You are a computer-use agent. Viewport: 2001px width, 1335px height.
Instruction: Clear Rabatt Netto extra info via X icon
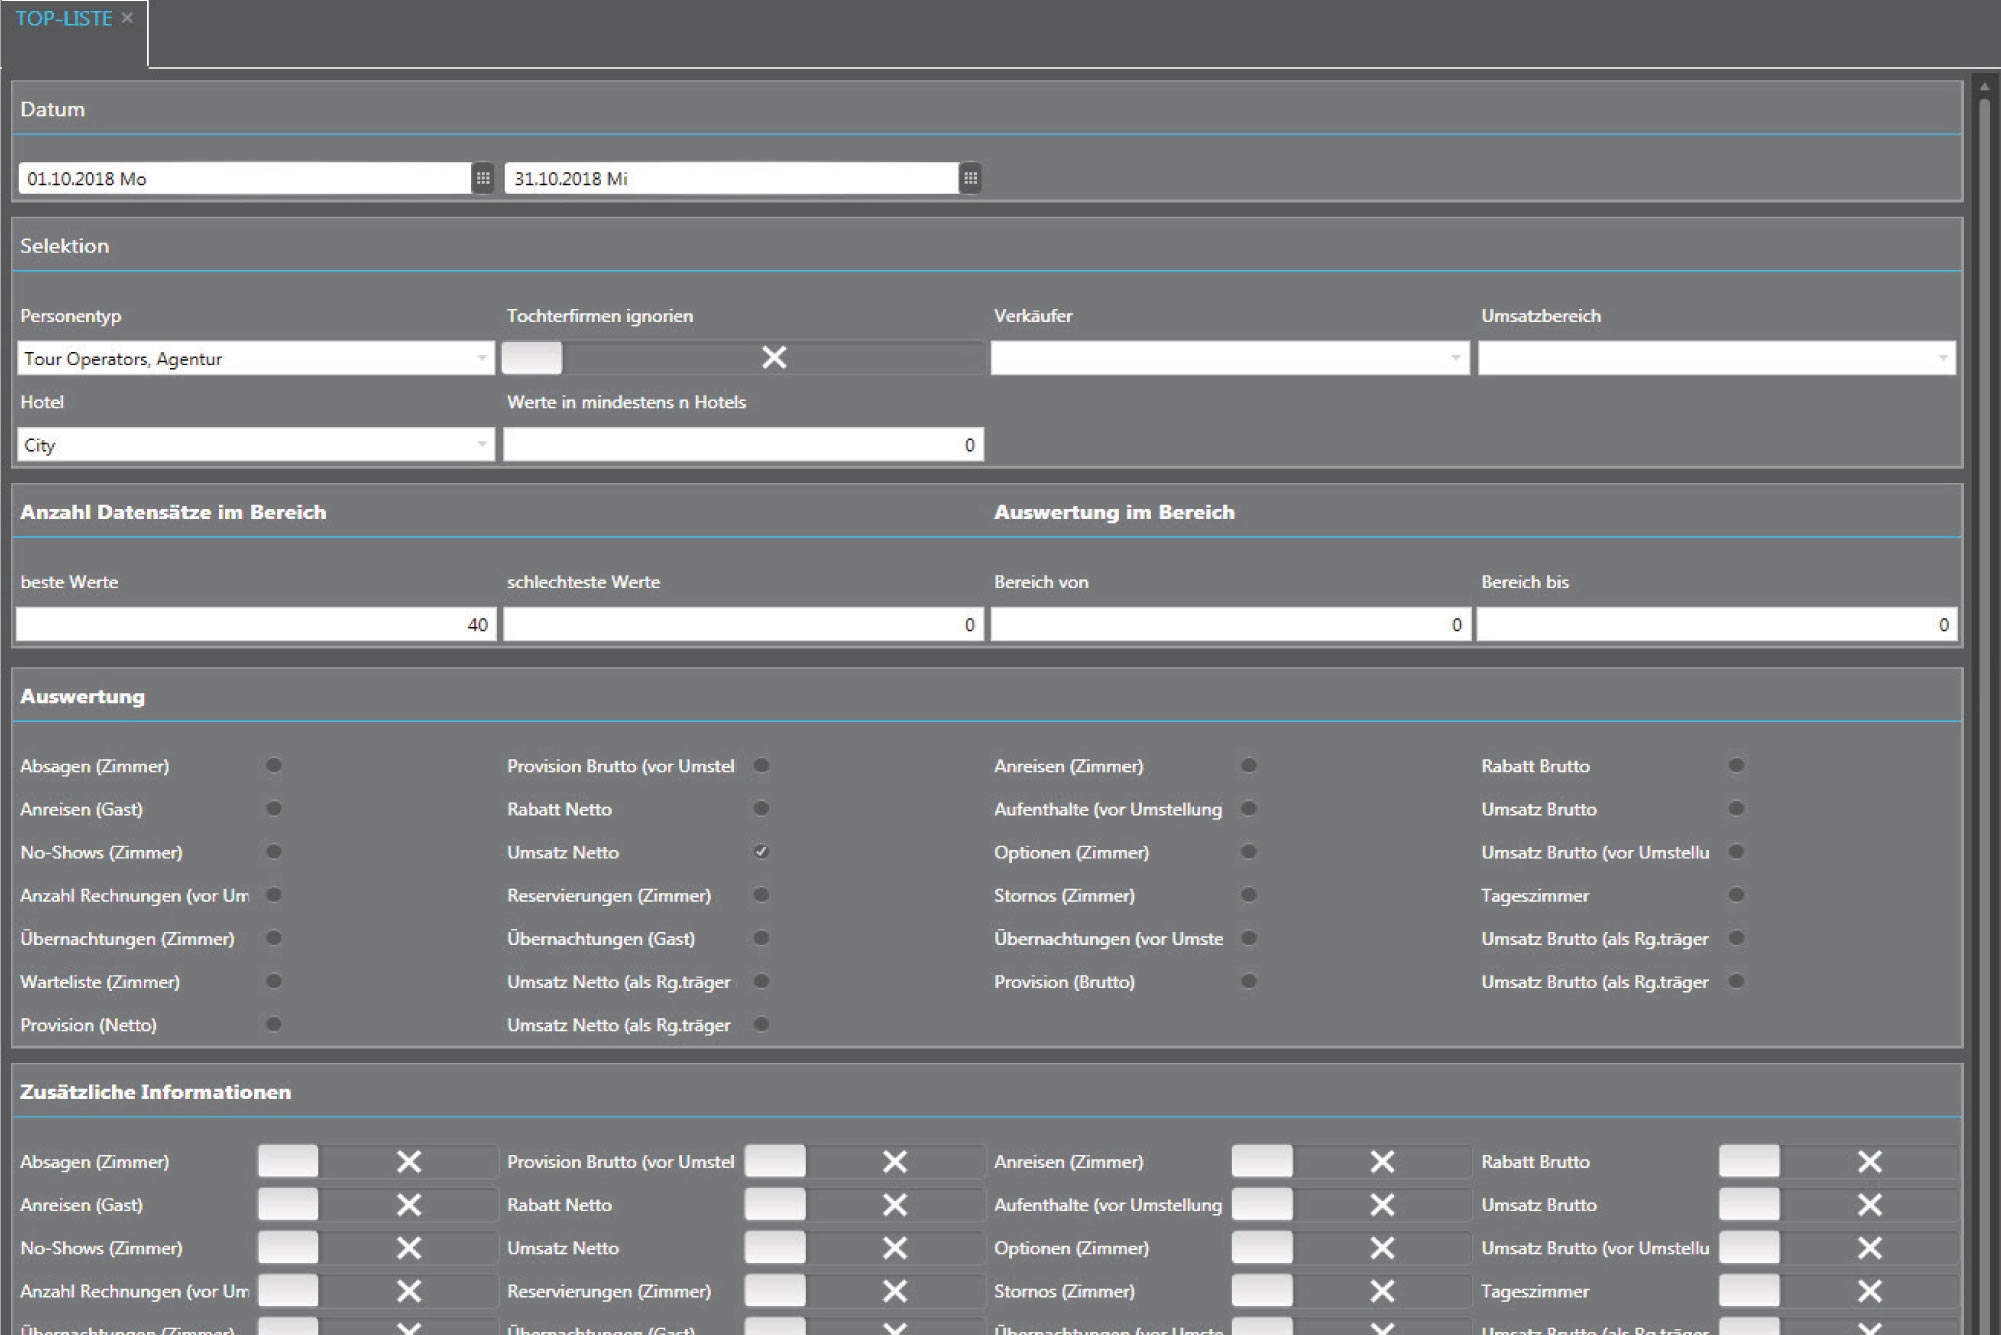coord(893,1204)
